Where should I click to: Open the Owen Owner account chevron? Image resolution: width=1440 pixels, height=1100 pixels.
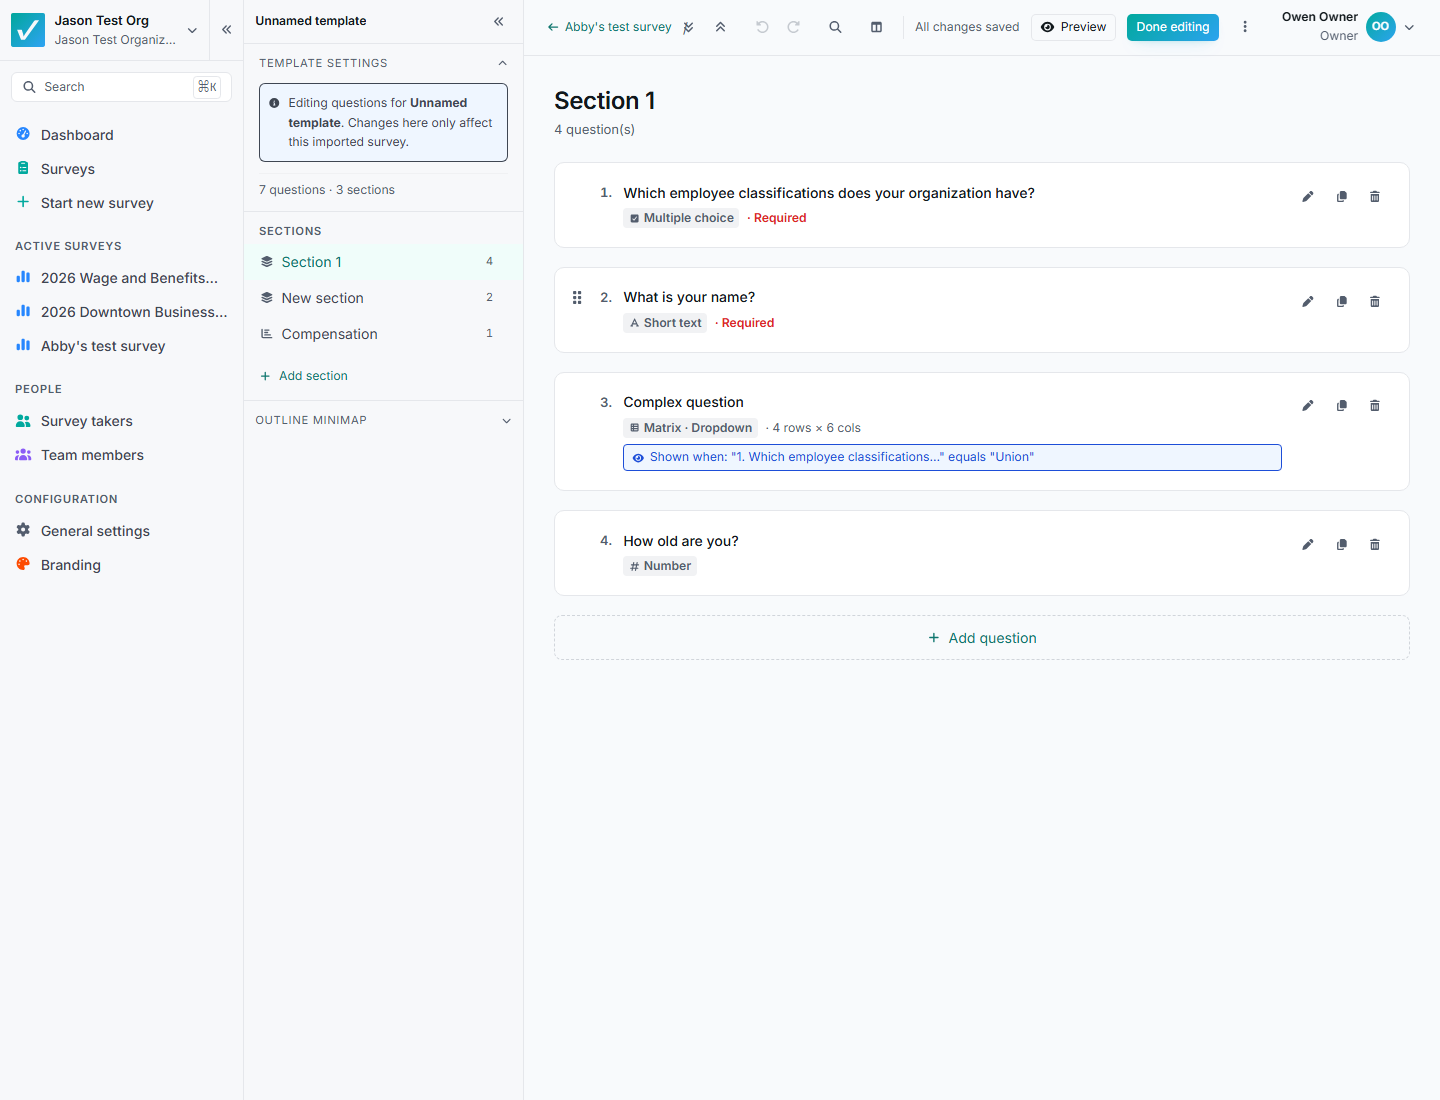pyautogui.click(x=1409, y=27)
